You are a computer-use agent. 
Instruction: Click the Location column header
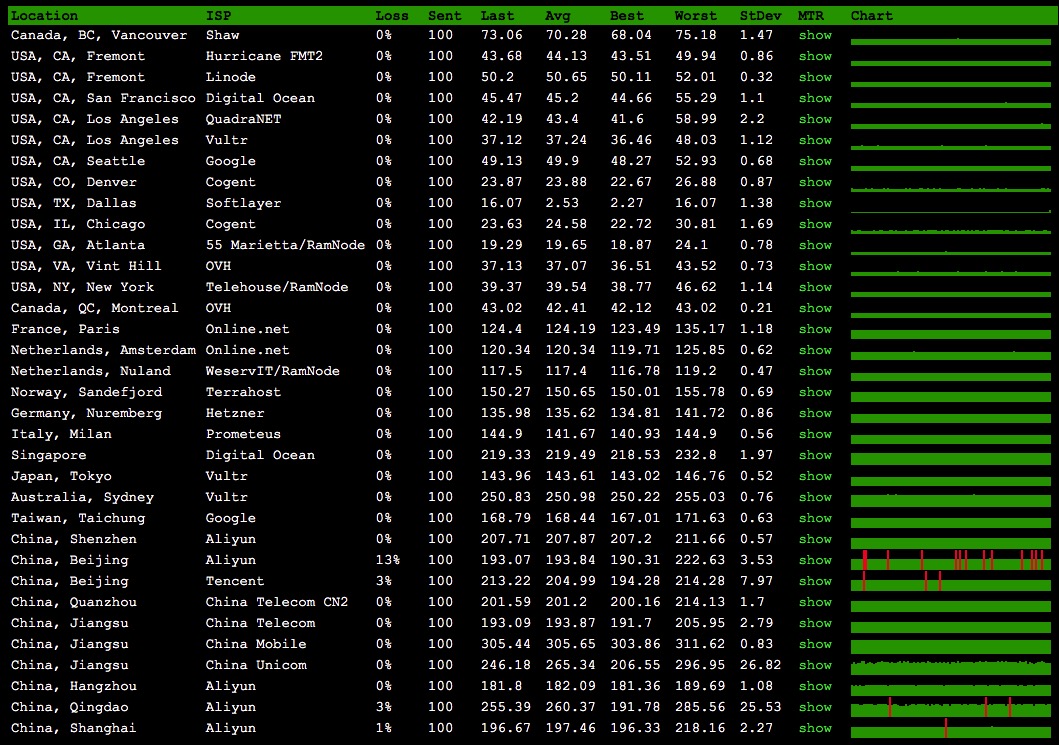(x=45, y=16)
